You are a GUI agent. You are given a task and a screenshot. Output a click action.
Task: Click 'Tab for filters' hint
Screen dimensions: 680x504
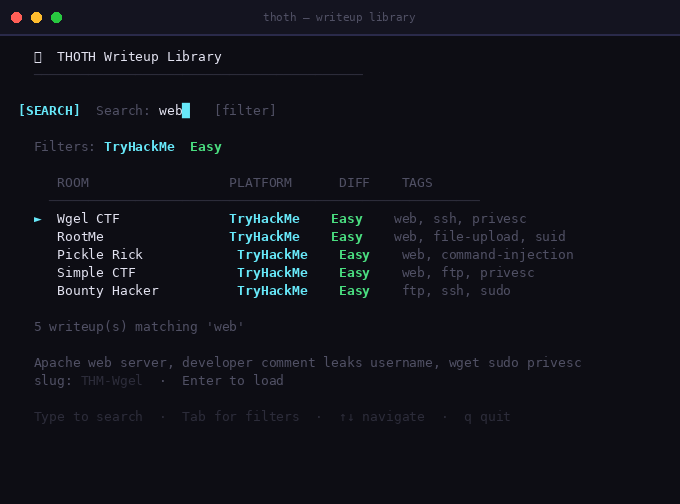240,417
